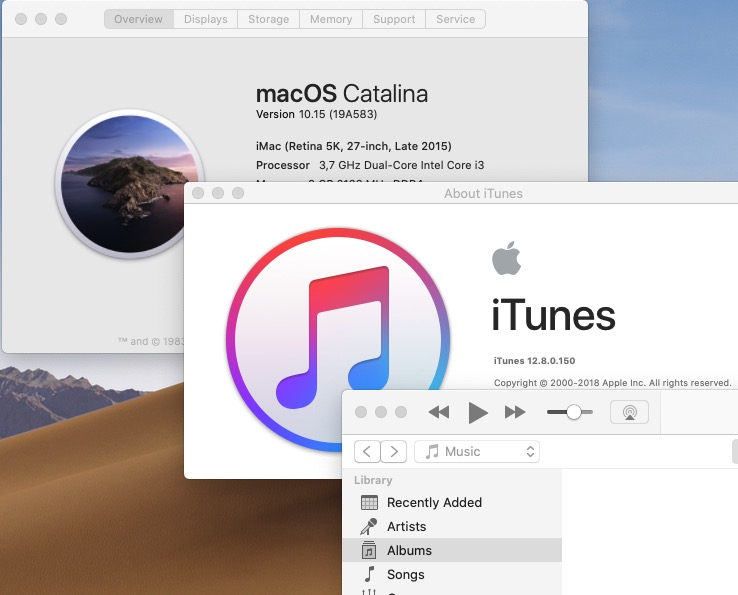
Task: Skip back to the previous track
Action: tap(439, 412)
